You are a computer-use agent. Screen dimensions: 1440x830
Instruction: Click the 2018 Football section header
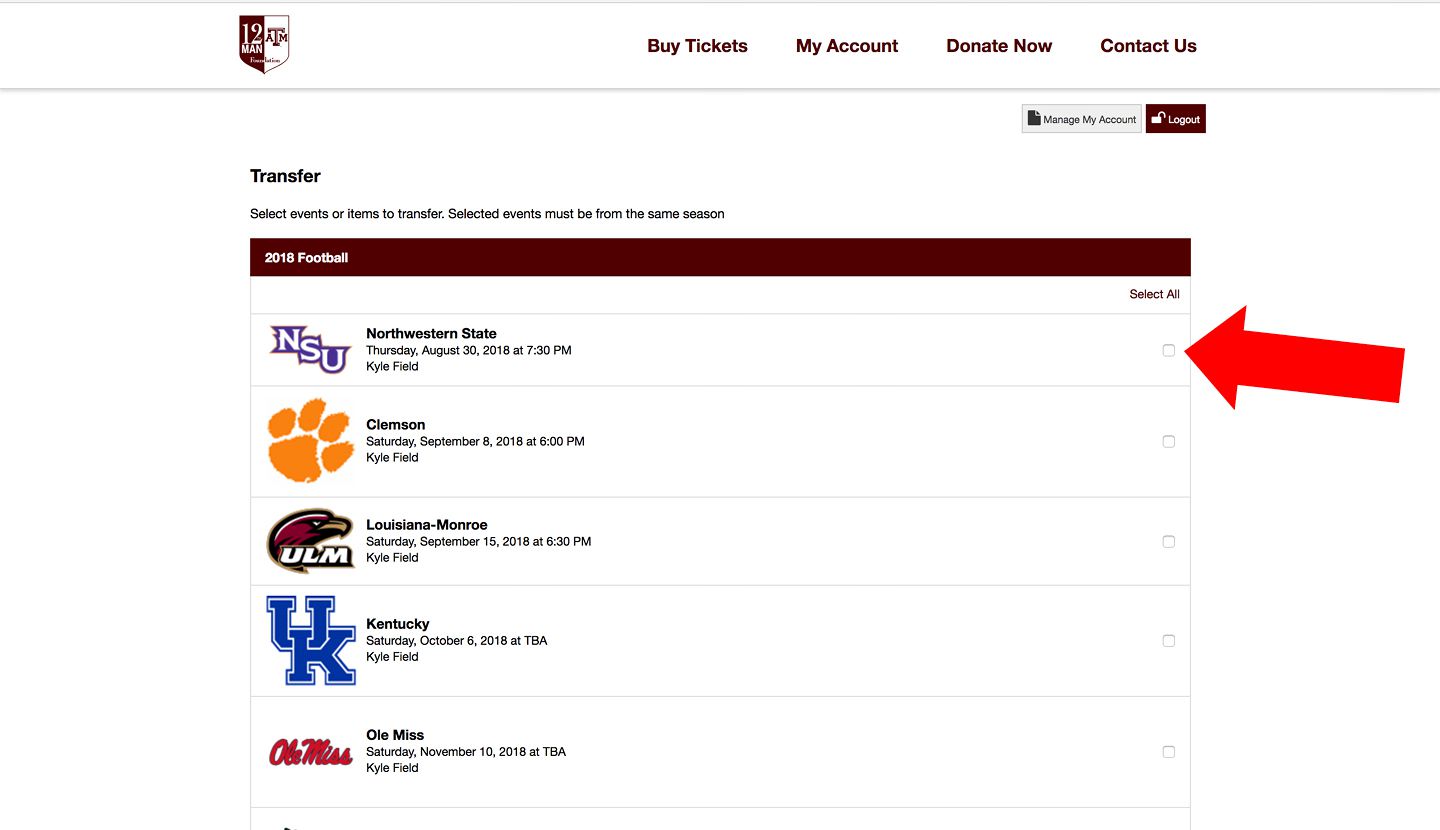(720, 257)
